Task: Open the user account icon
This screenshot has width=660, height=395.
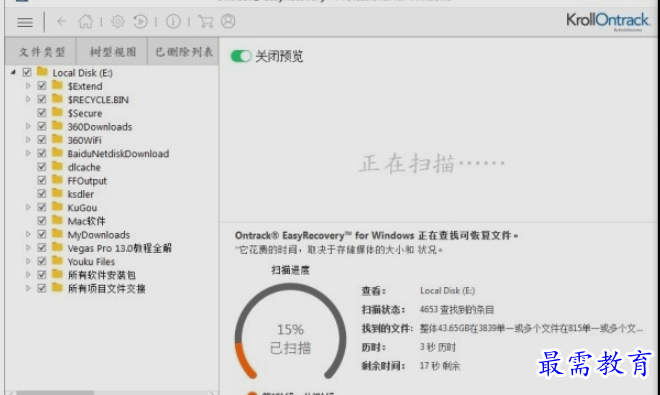Action: tap(228, 21)
